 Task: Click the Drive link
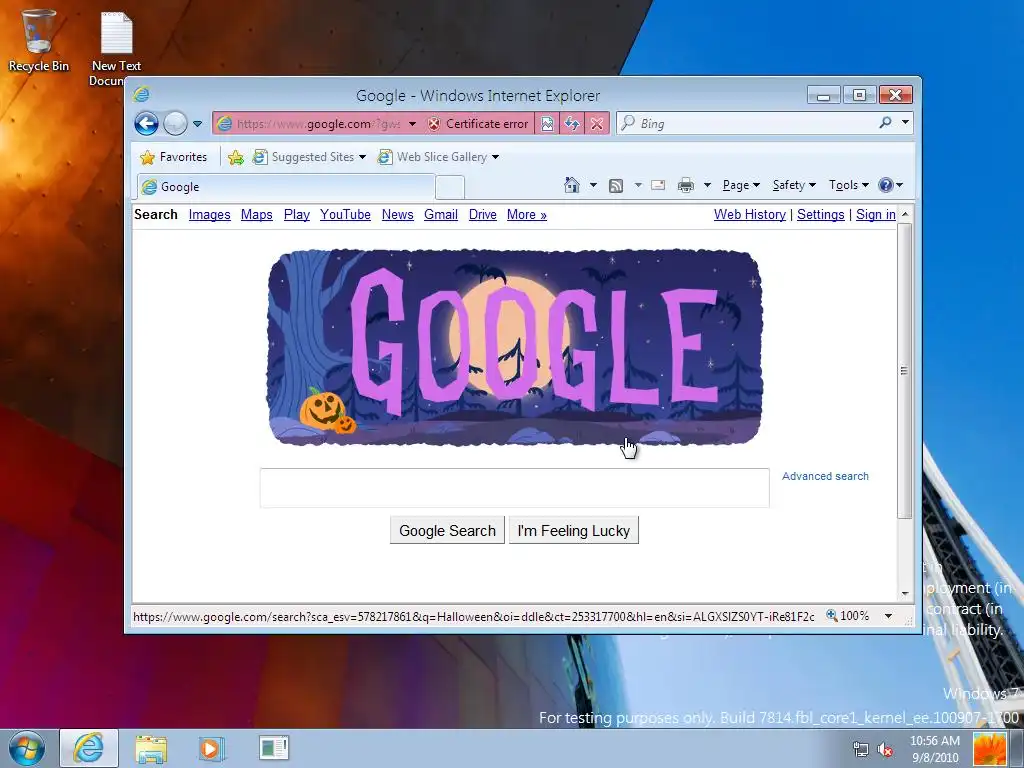point(483,215)
